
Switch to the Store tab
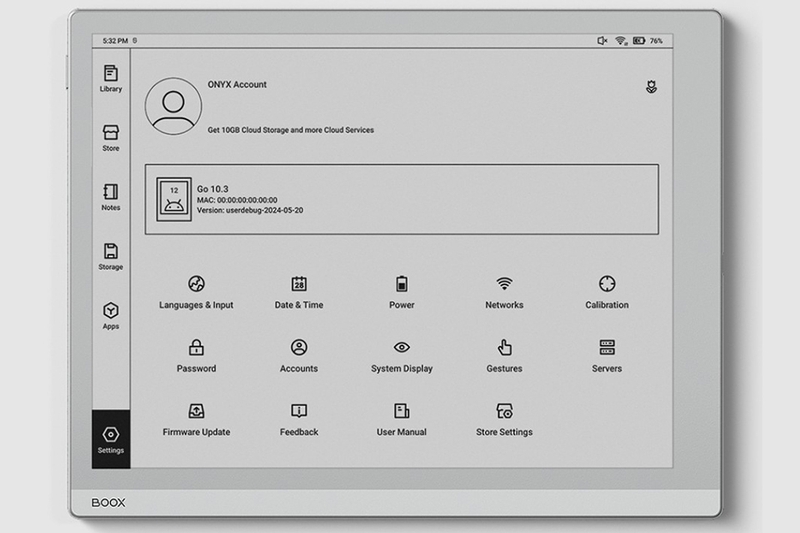(x=111, y=138)
